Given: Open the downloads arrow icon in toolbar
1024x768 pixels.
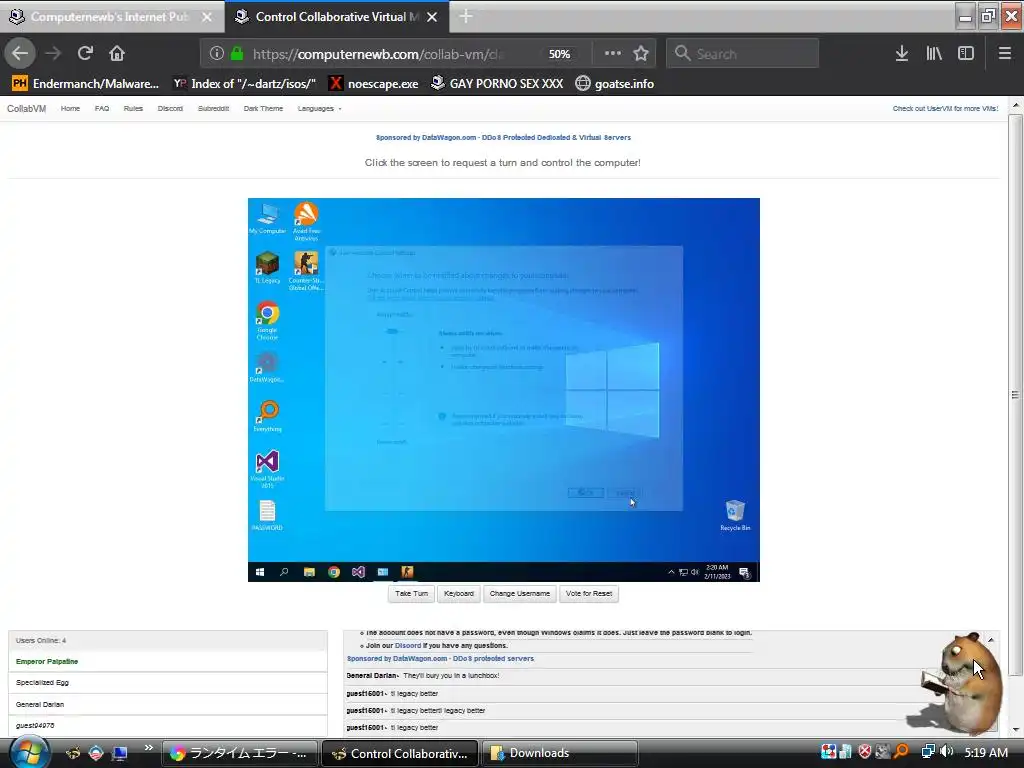Looking at the screenshot, I should click(x=902, y=54).
